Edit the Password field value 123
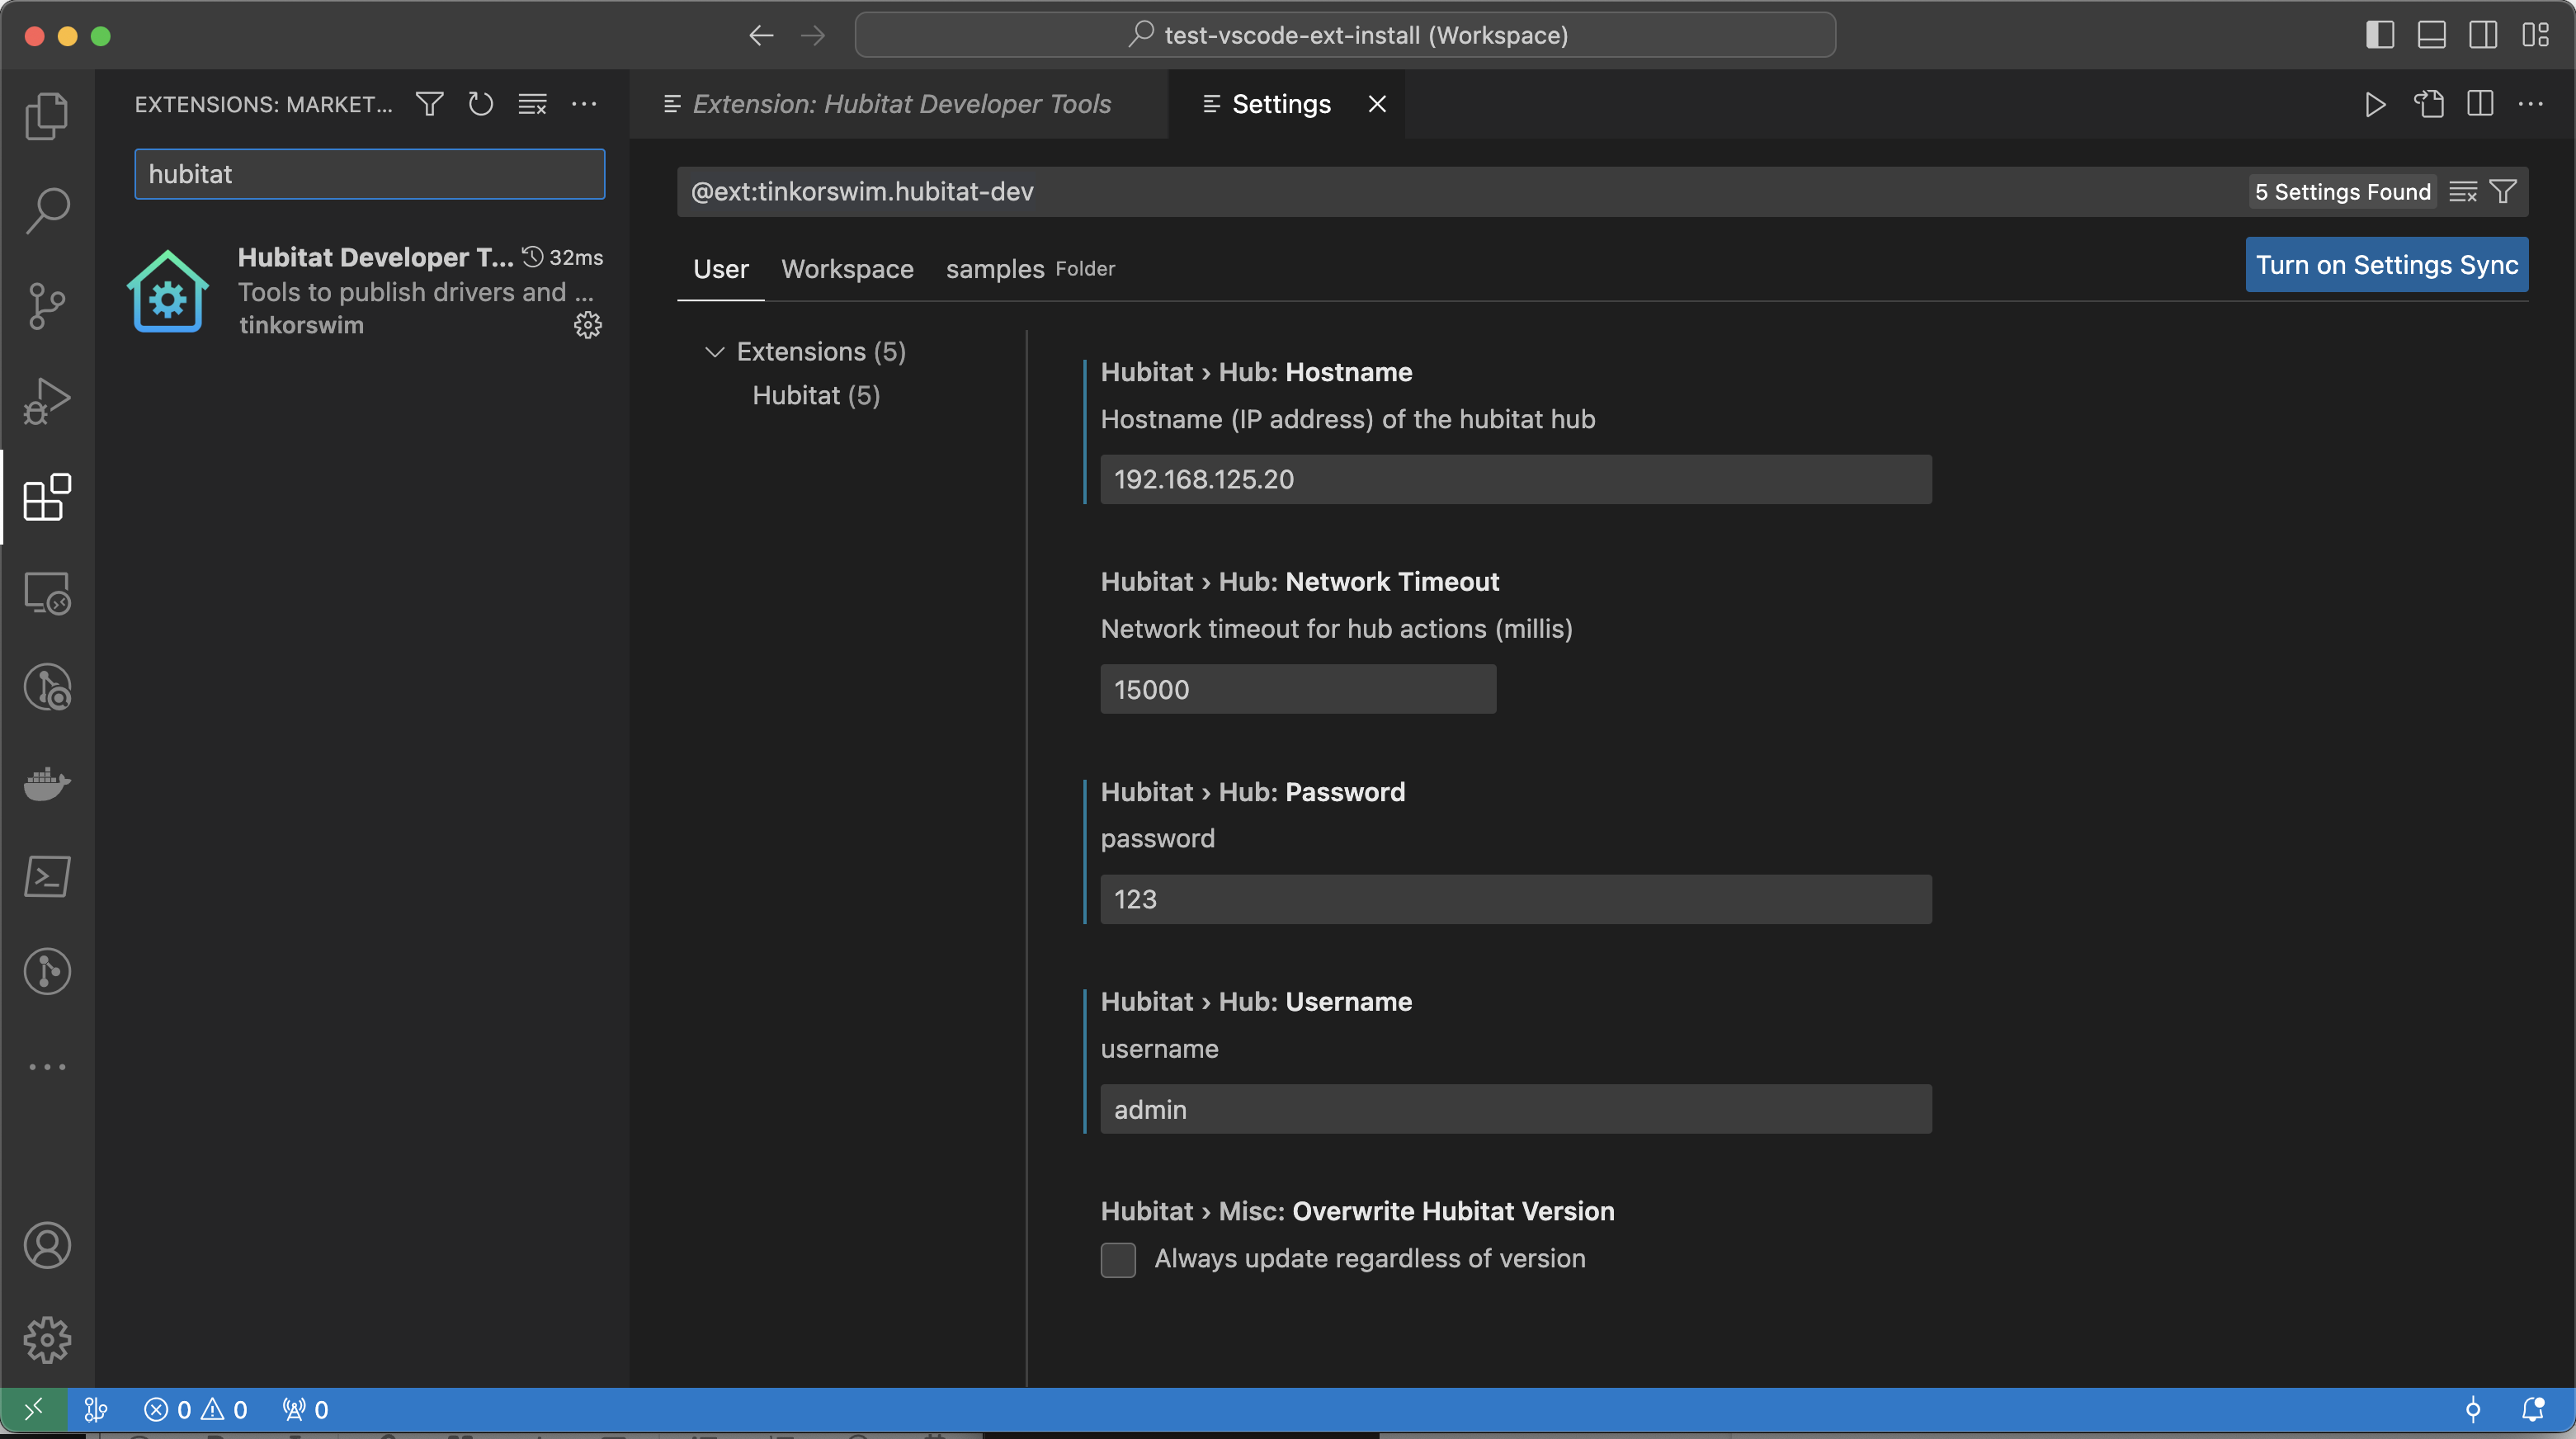Viewport: 2576px width, 1439px height. click(1515, 899)
